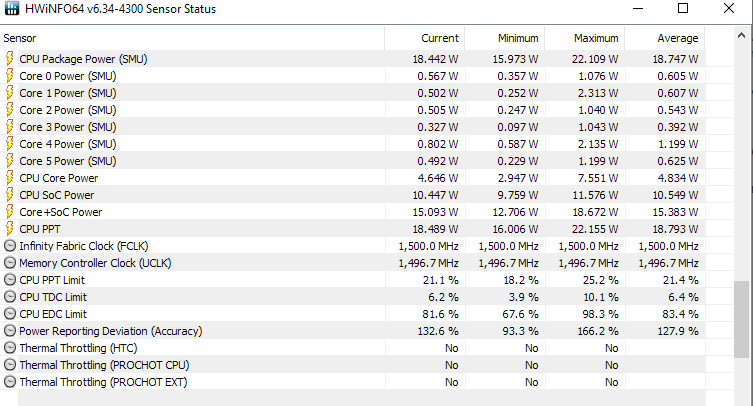Click the HWiNFO64 app icon in title bar
The height and width of the screenshot is (406, 753).
pyautogui.click(x=11, y=9)
